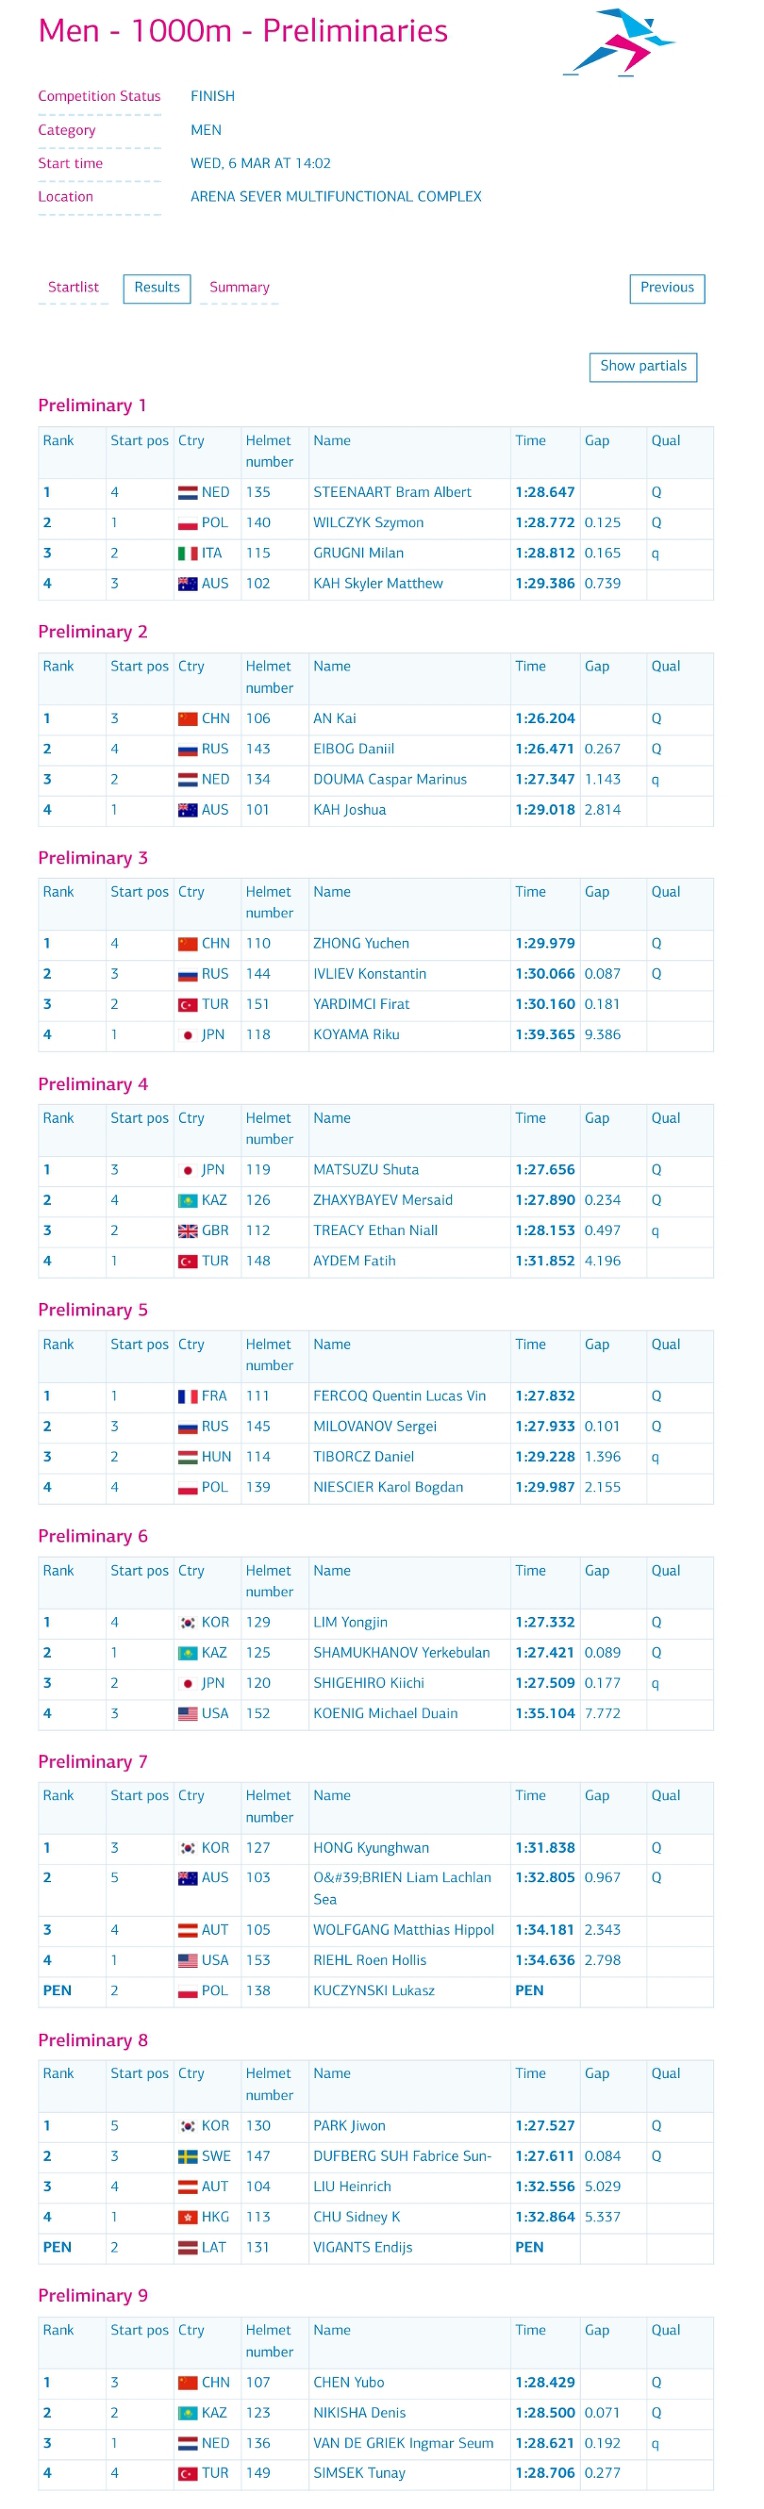764x2509 pixels.
Task: Switch to the Results tab
Action: click(x=157, y=288)
